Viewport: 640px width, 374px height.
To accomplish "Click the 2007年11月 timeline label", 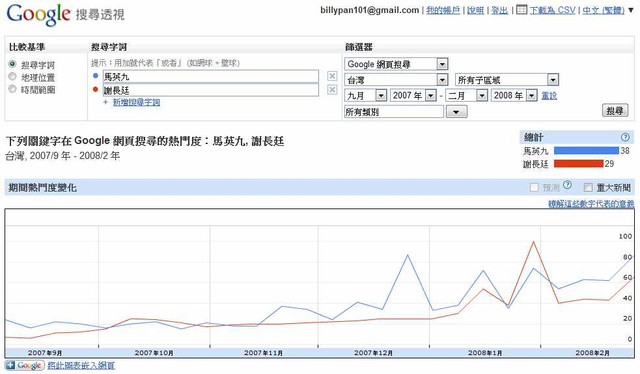I will coord(263,353).
